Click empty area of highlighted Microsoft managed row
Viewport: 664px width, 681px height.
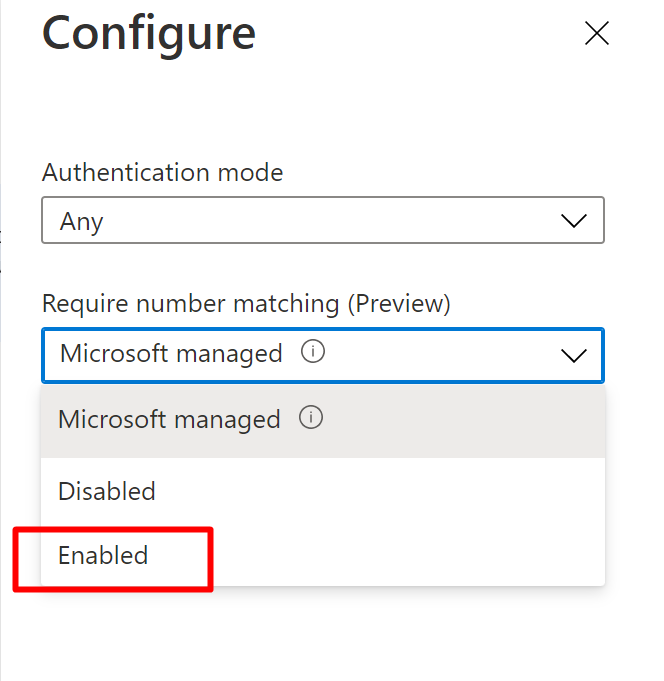point(460,420)
